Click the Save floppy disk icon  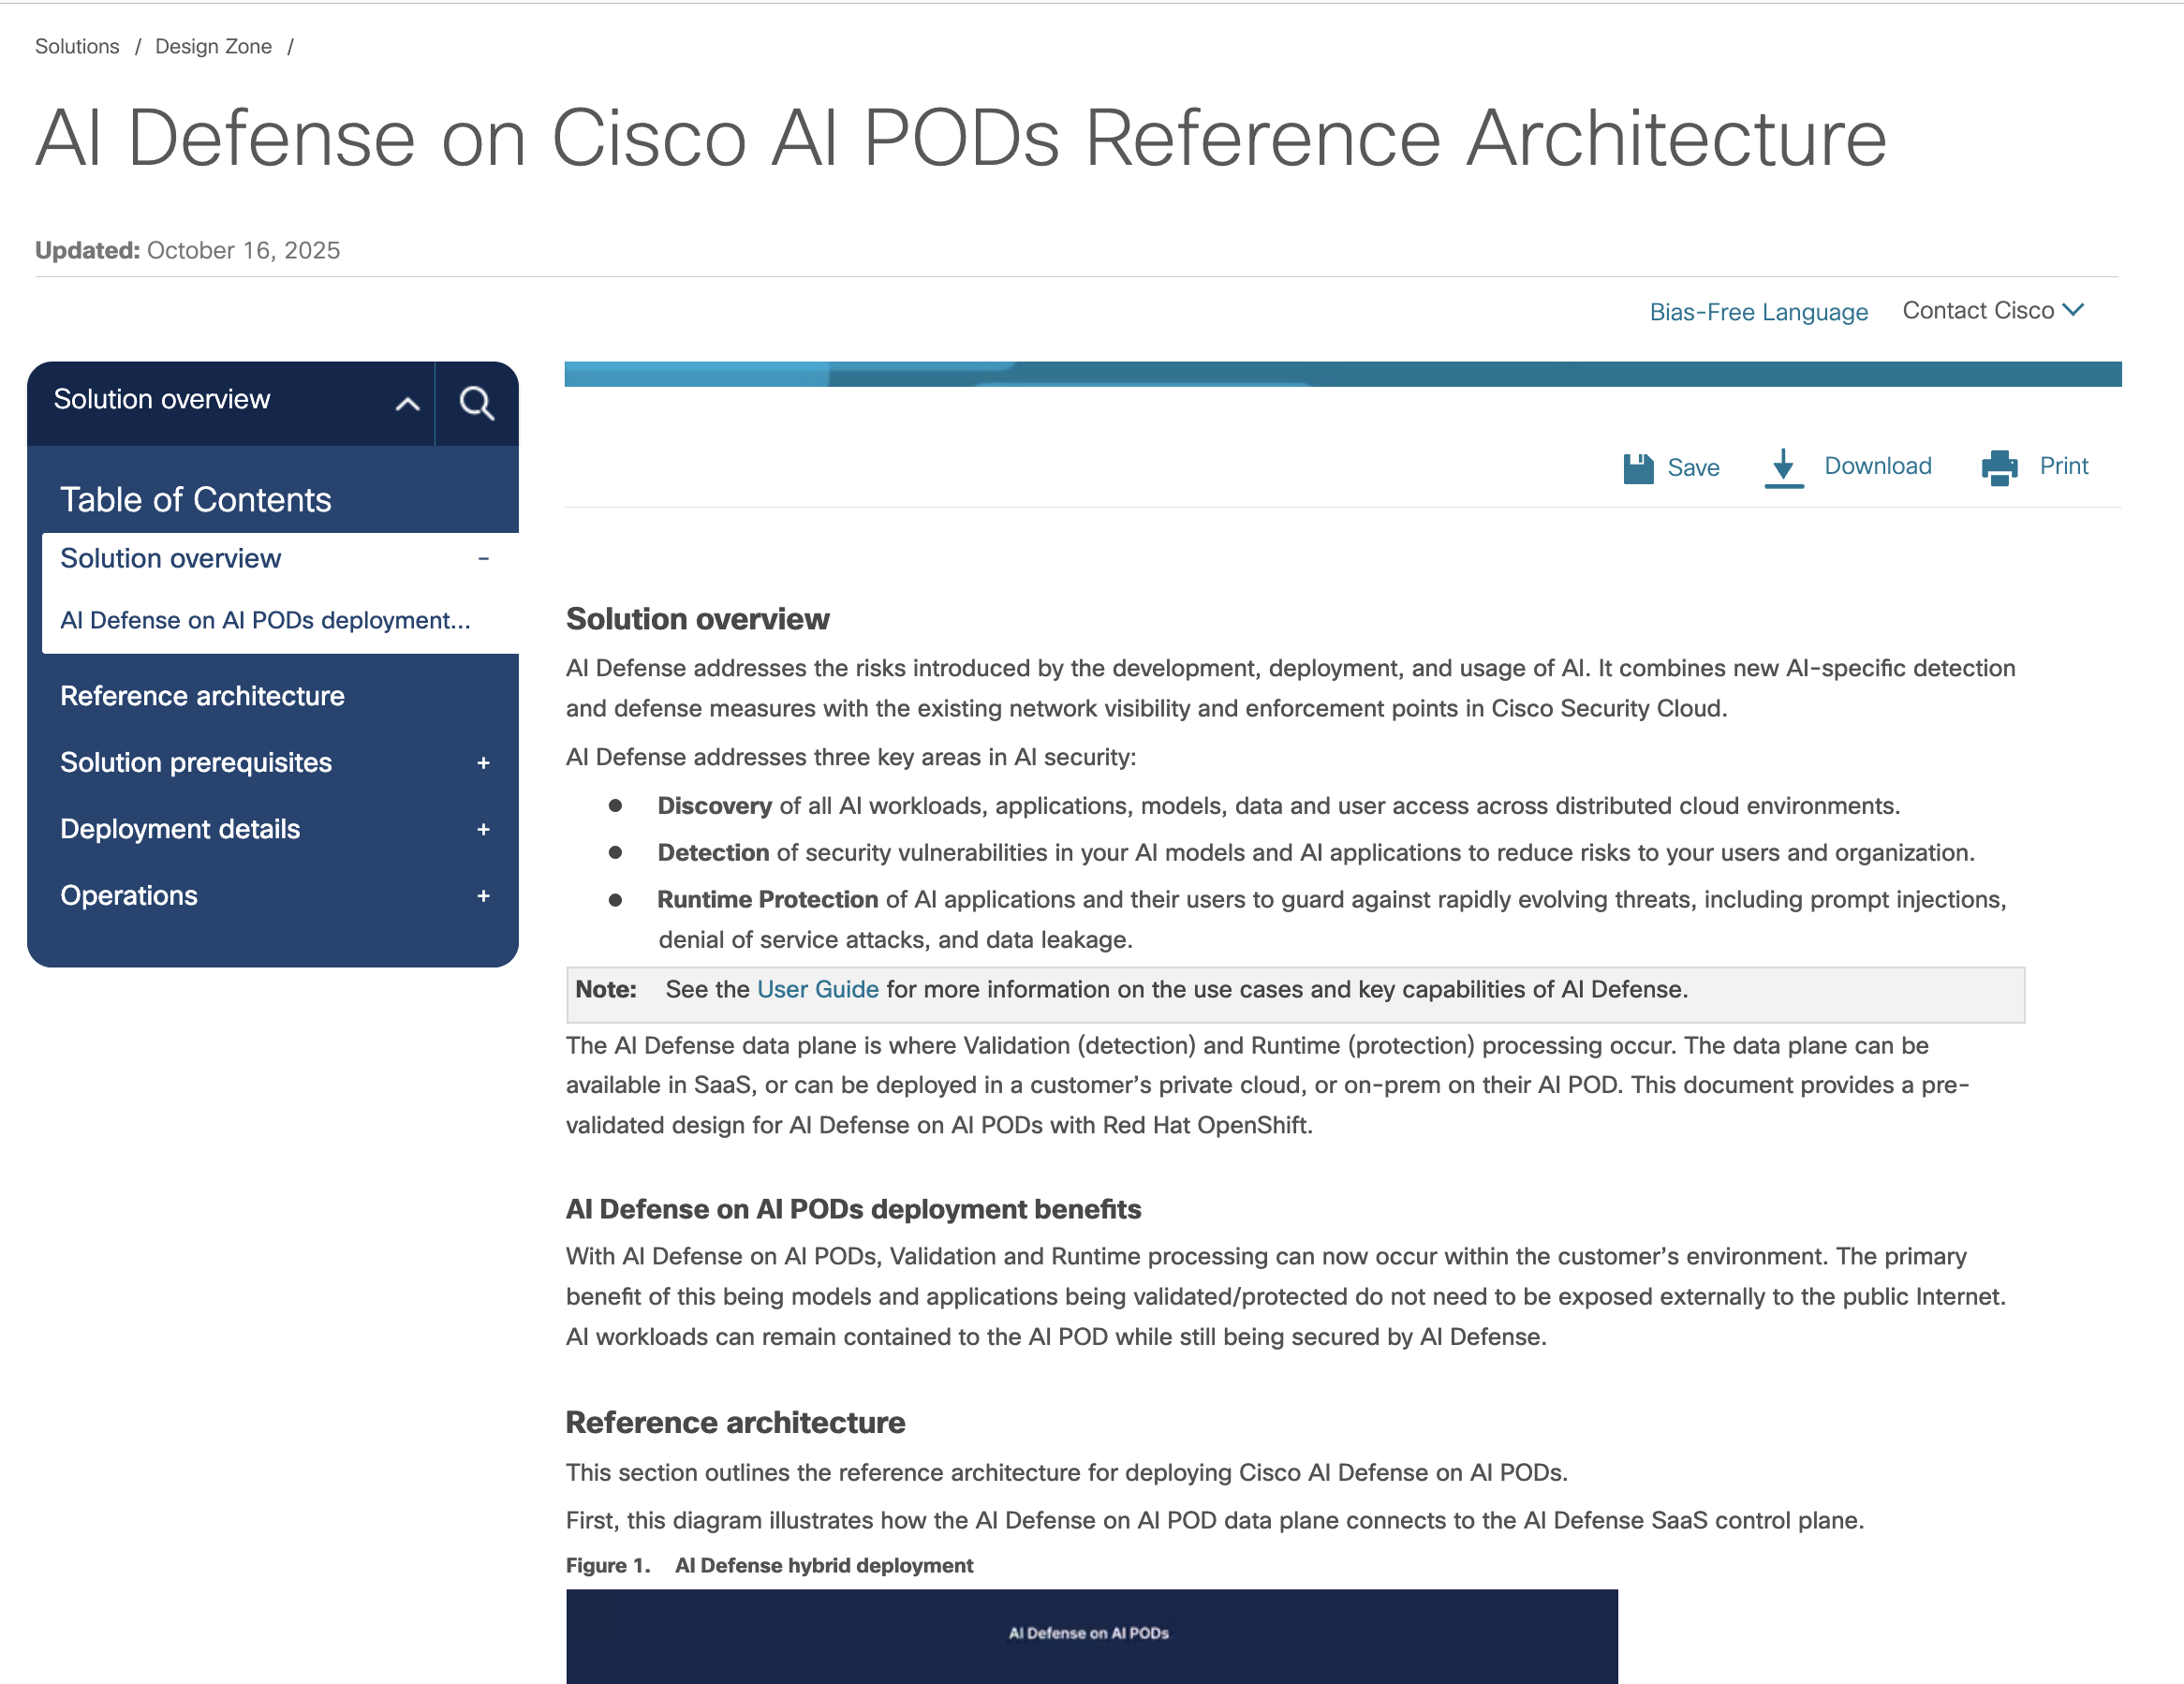pos(1638,468)
